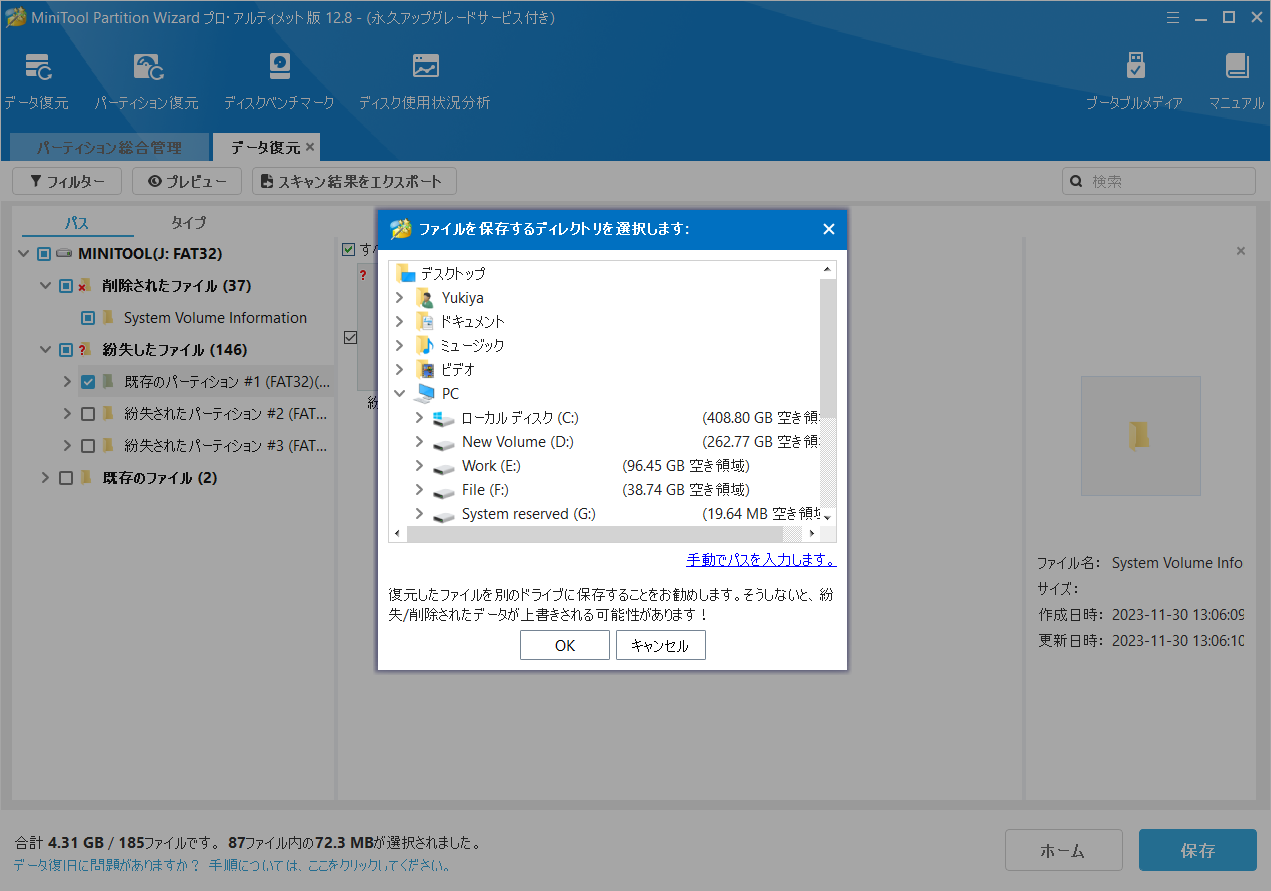Viewport: 1271px width, 891px height.
Task: Collapse the PC node in dialog
Action: point(400,394)
